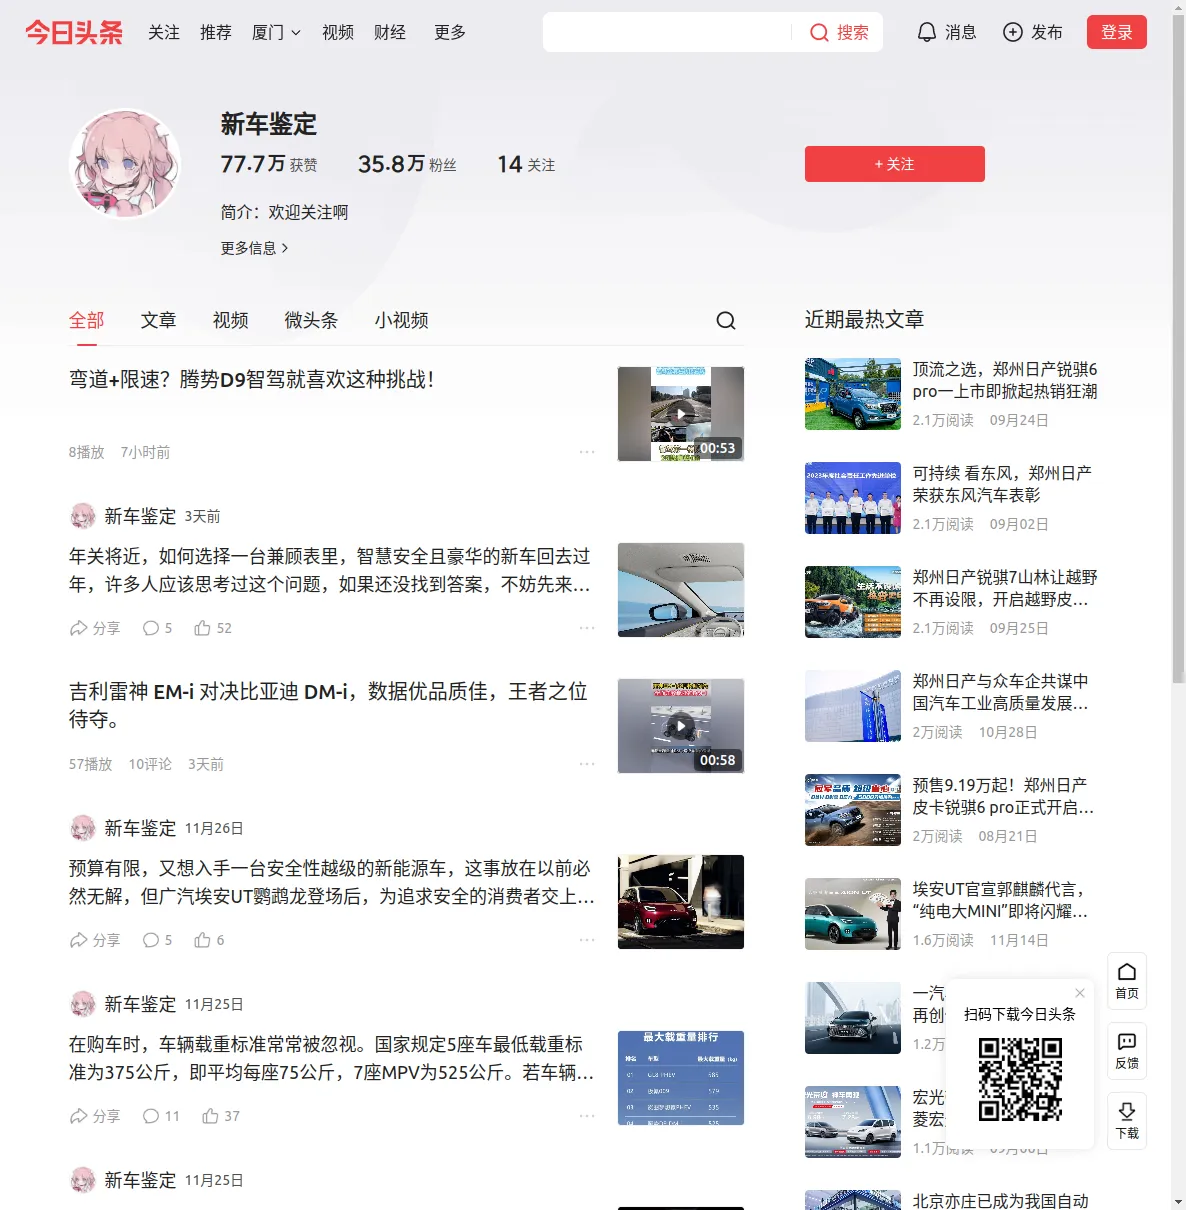1186x1210 pixels.
Task: Follow 新车鉴定 with the + 关注 button
Action: pos(895,164)
